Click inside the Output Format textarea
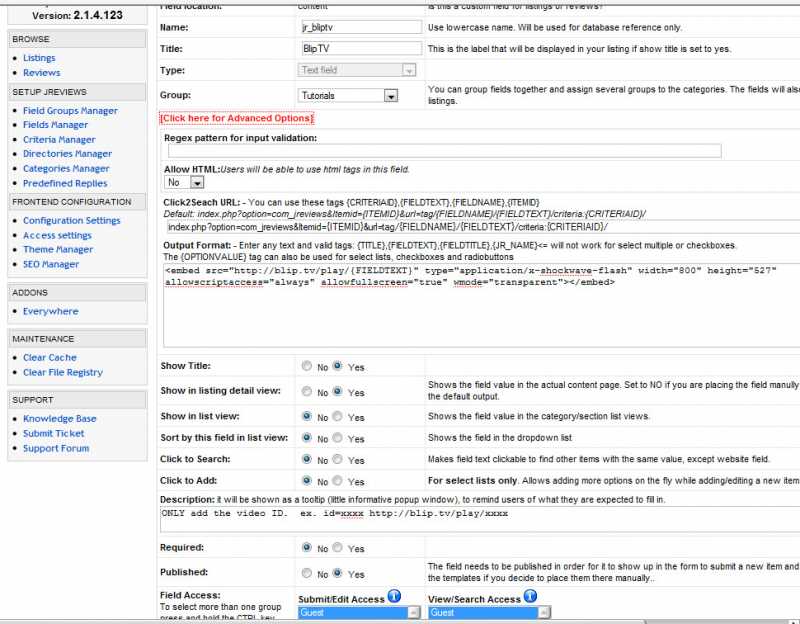This screenshot has width=800, height=624. click(482, 306)
